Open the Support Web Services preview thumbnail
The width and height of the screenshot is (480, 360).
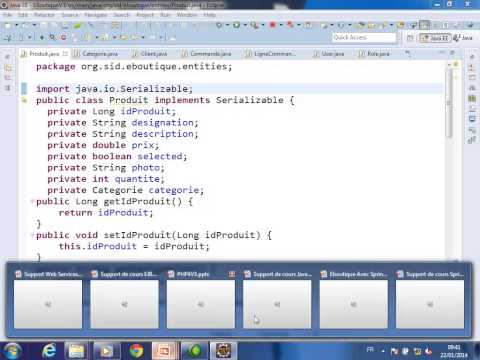(48, 304)
